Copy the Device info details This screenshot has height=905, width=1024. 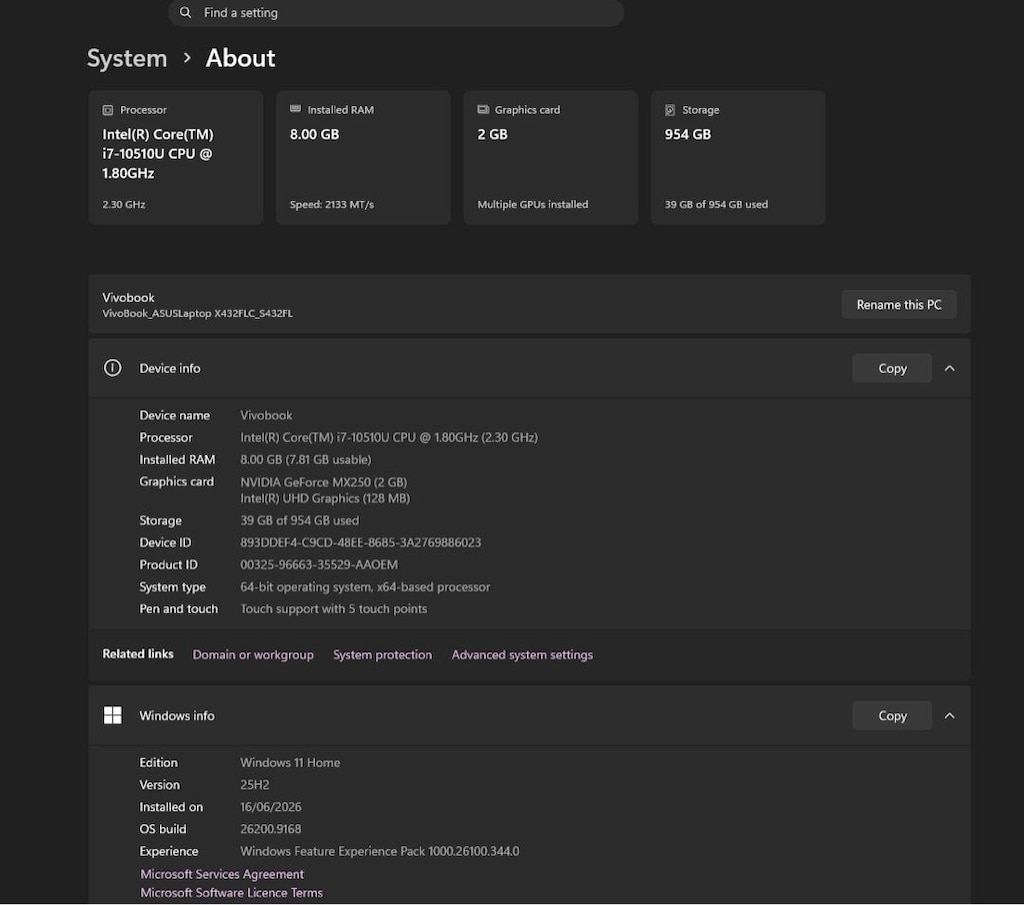pos(892,369)
